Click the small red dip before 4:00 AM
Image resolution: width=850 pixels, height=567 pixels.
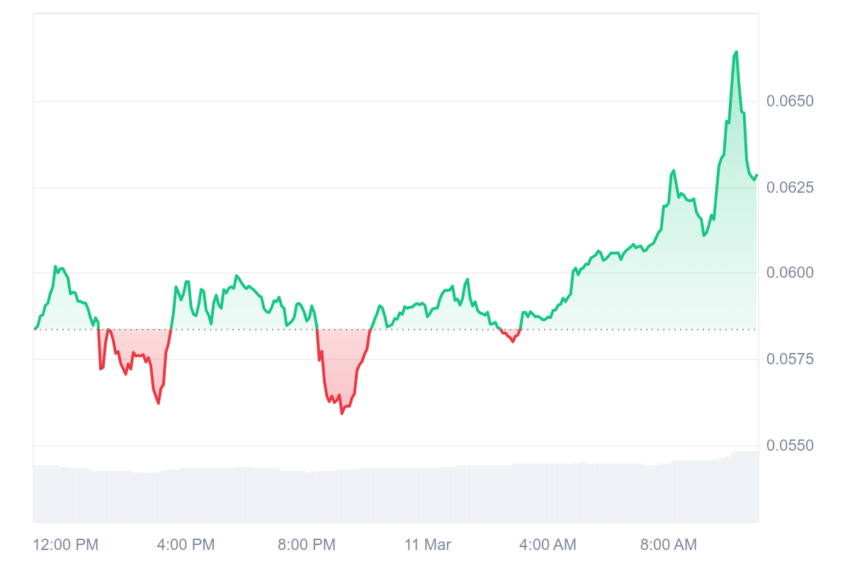513,341
